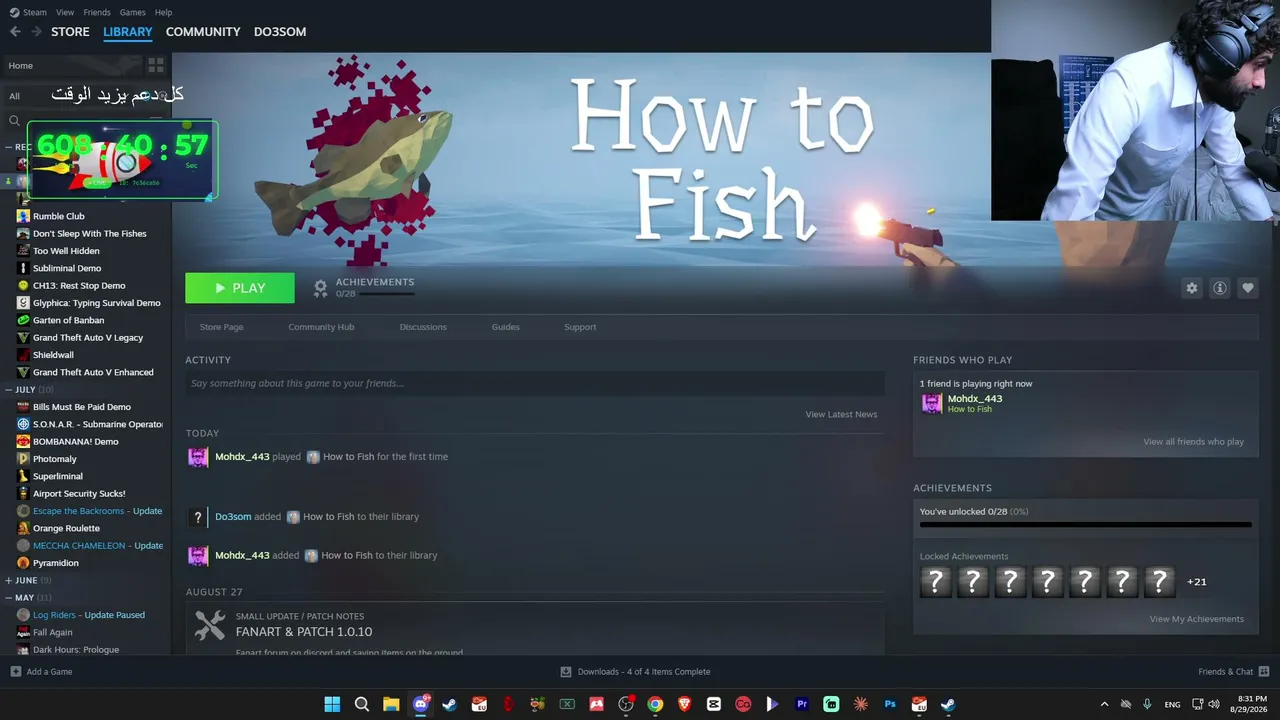
Task: Open the Community Hub tab
Action: [x=321, y=327]
